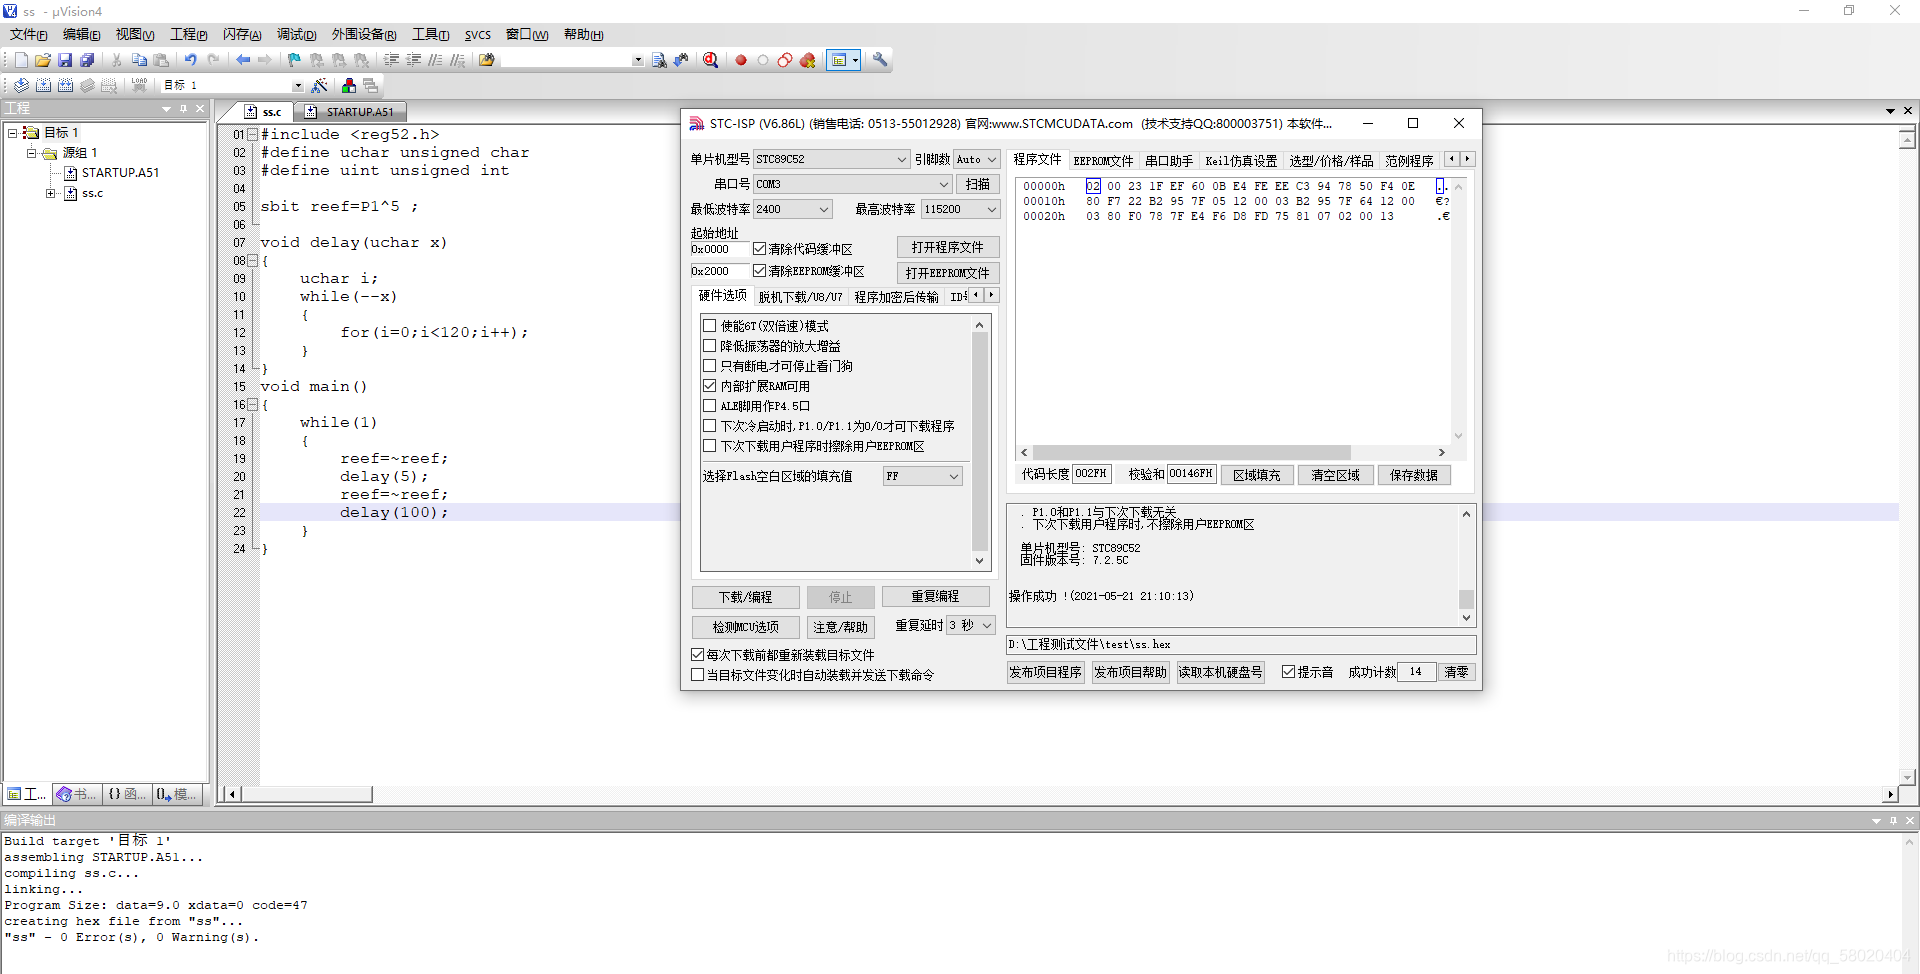This screenshot has height=974, width=1920.
Task: Select ss.c in the project tree
Action: [x=92, y=193]
